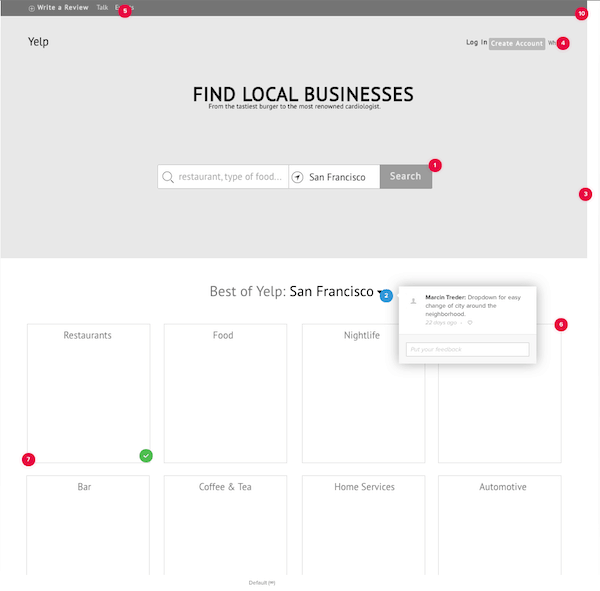Select the Nightlife category card

click(x=363, y=393)
